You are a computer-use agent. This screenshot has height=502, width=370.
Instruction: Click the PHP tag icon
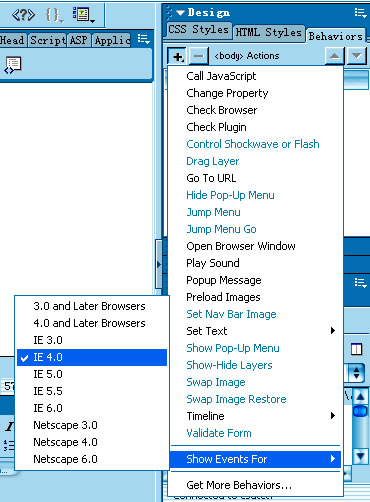click(x=23, y=15)
